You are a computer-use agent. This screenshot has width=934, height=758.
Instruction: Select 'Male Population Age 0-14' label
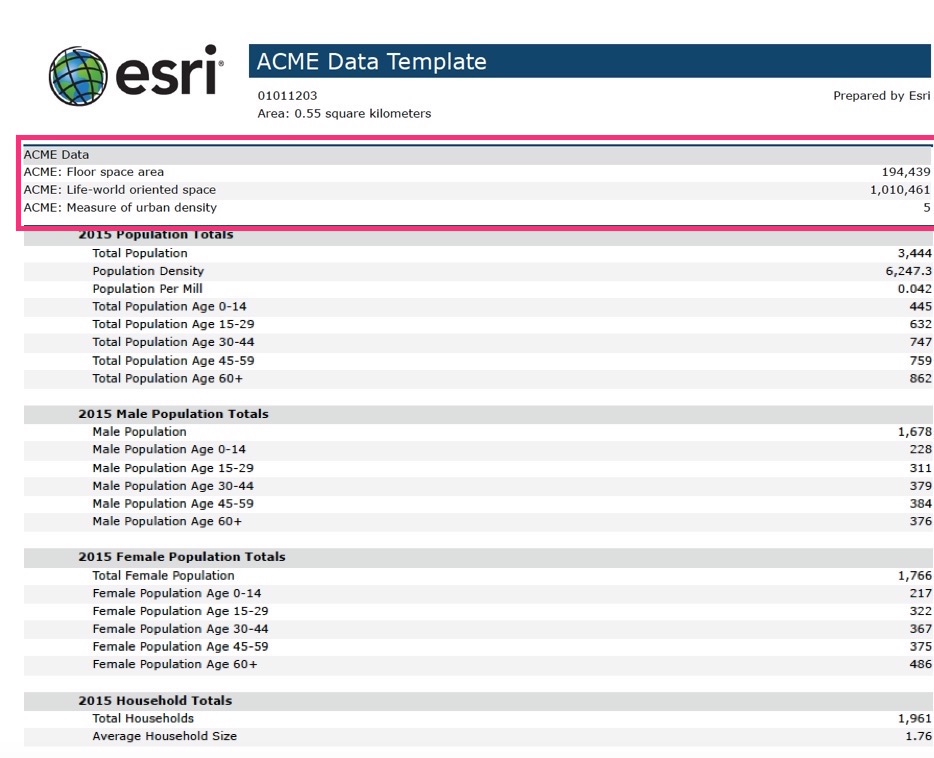(x=169, y=450)
